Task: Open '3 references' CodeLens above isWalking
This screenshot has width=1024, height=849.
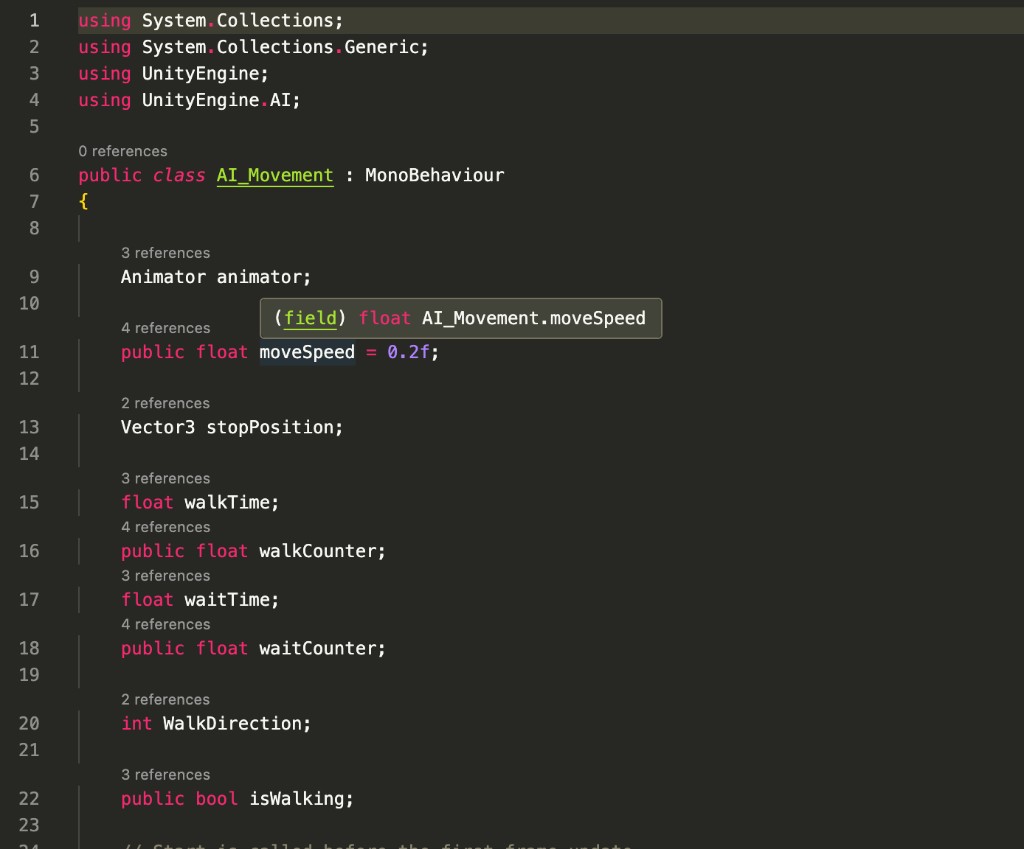Action: click(x=165, y=775)
